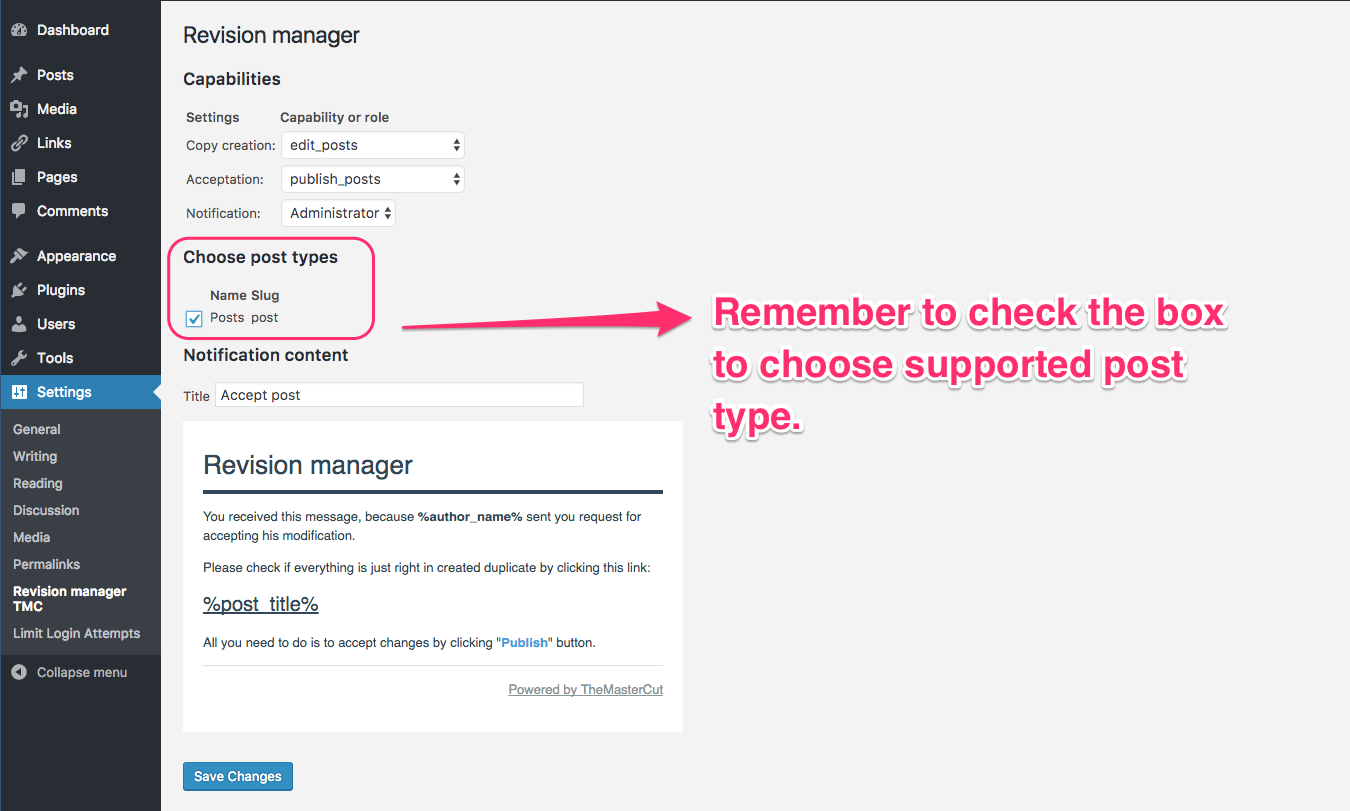Click the Links chain icon
Viewport: 1350px width, 811px height.
[x=19, y=143]
